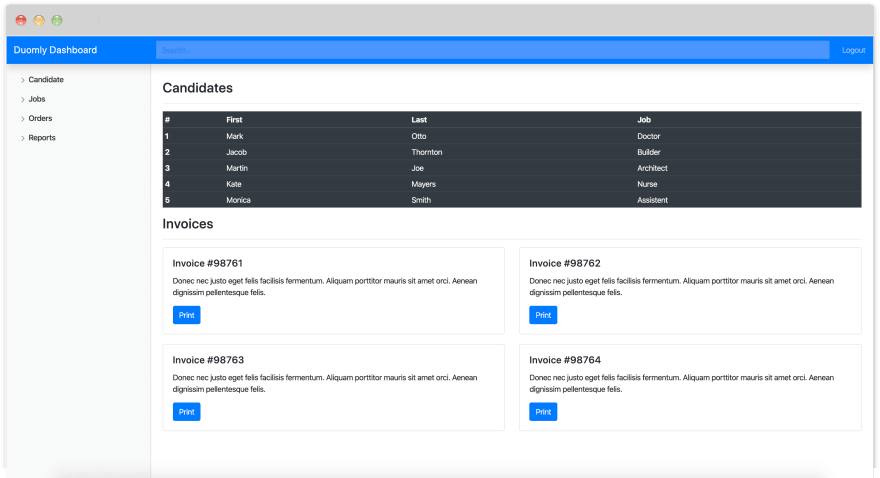Select the Jacob first-name cell
Image resolution: width=880 pixels, height=478 pixels.
pyautogui.click(x=236, y=152)
